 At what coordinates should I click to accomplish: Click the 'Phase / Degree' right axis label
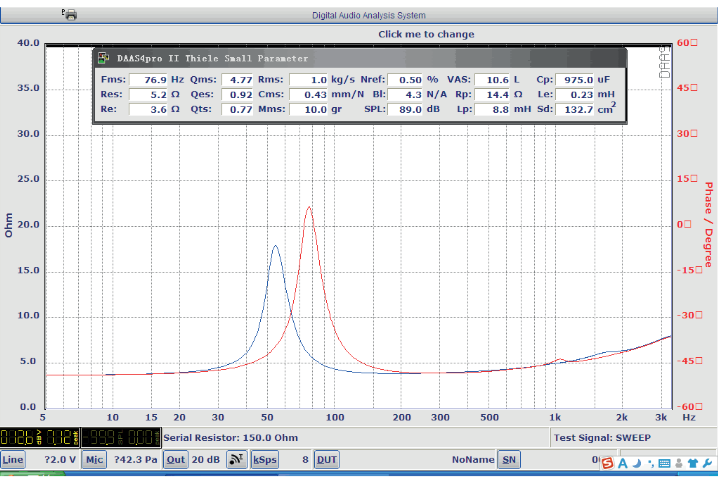(709, 224)
